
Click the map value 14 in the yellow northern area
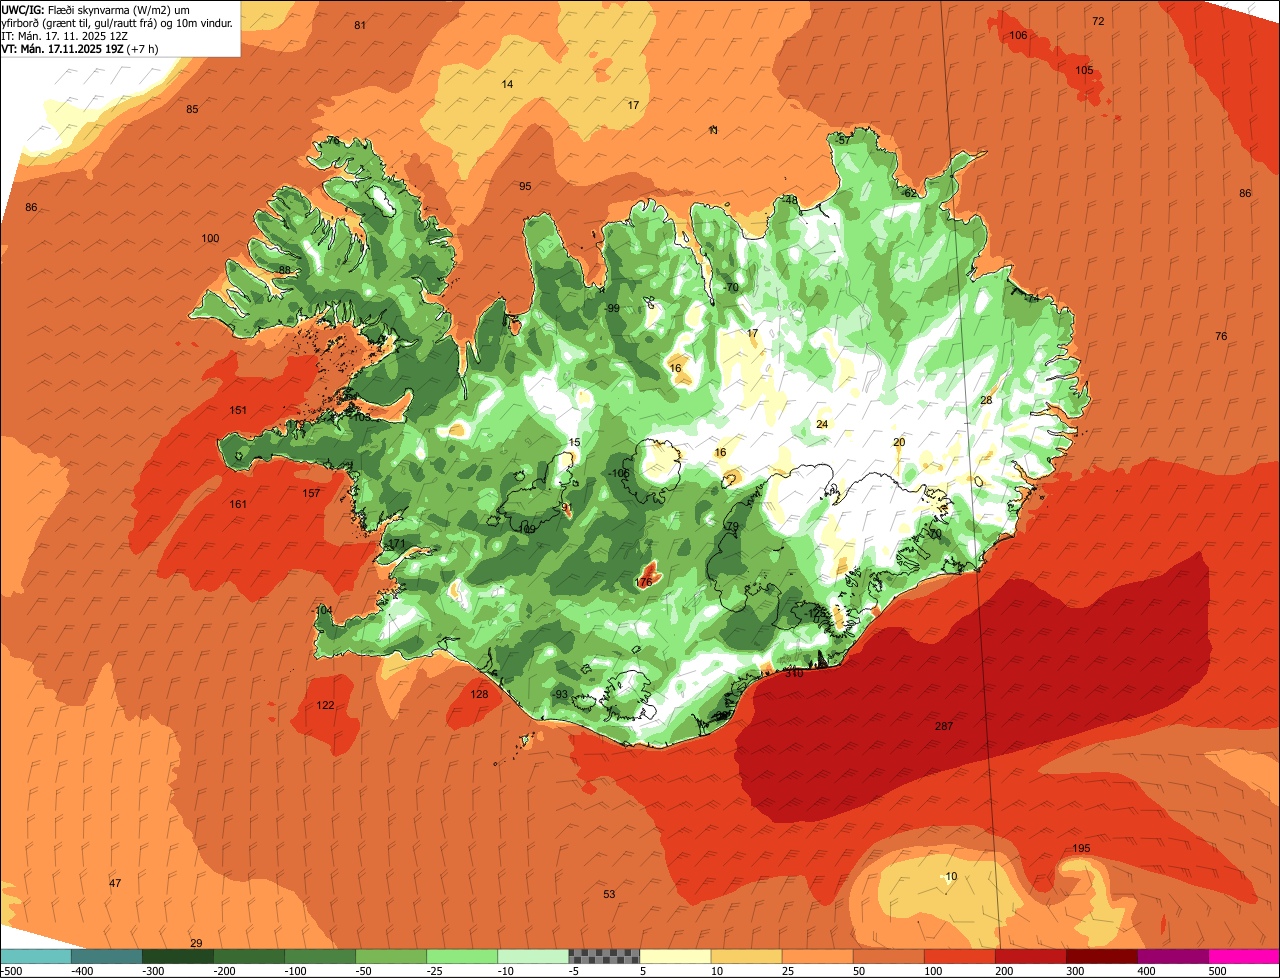[x=507, y=84]
